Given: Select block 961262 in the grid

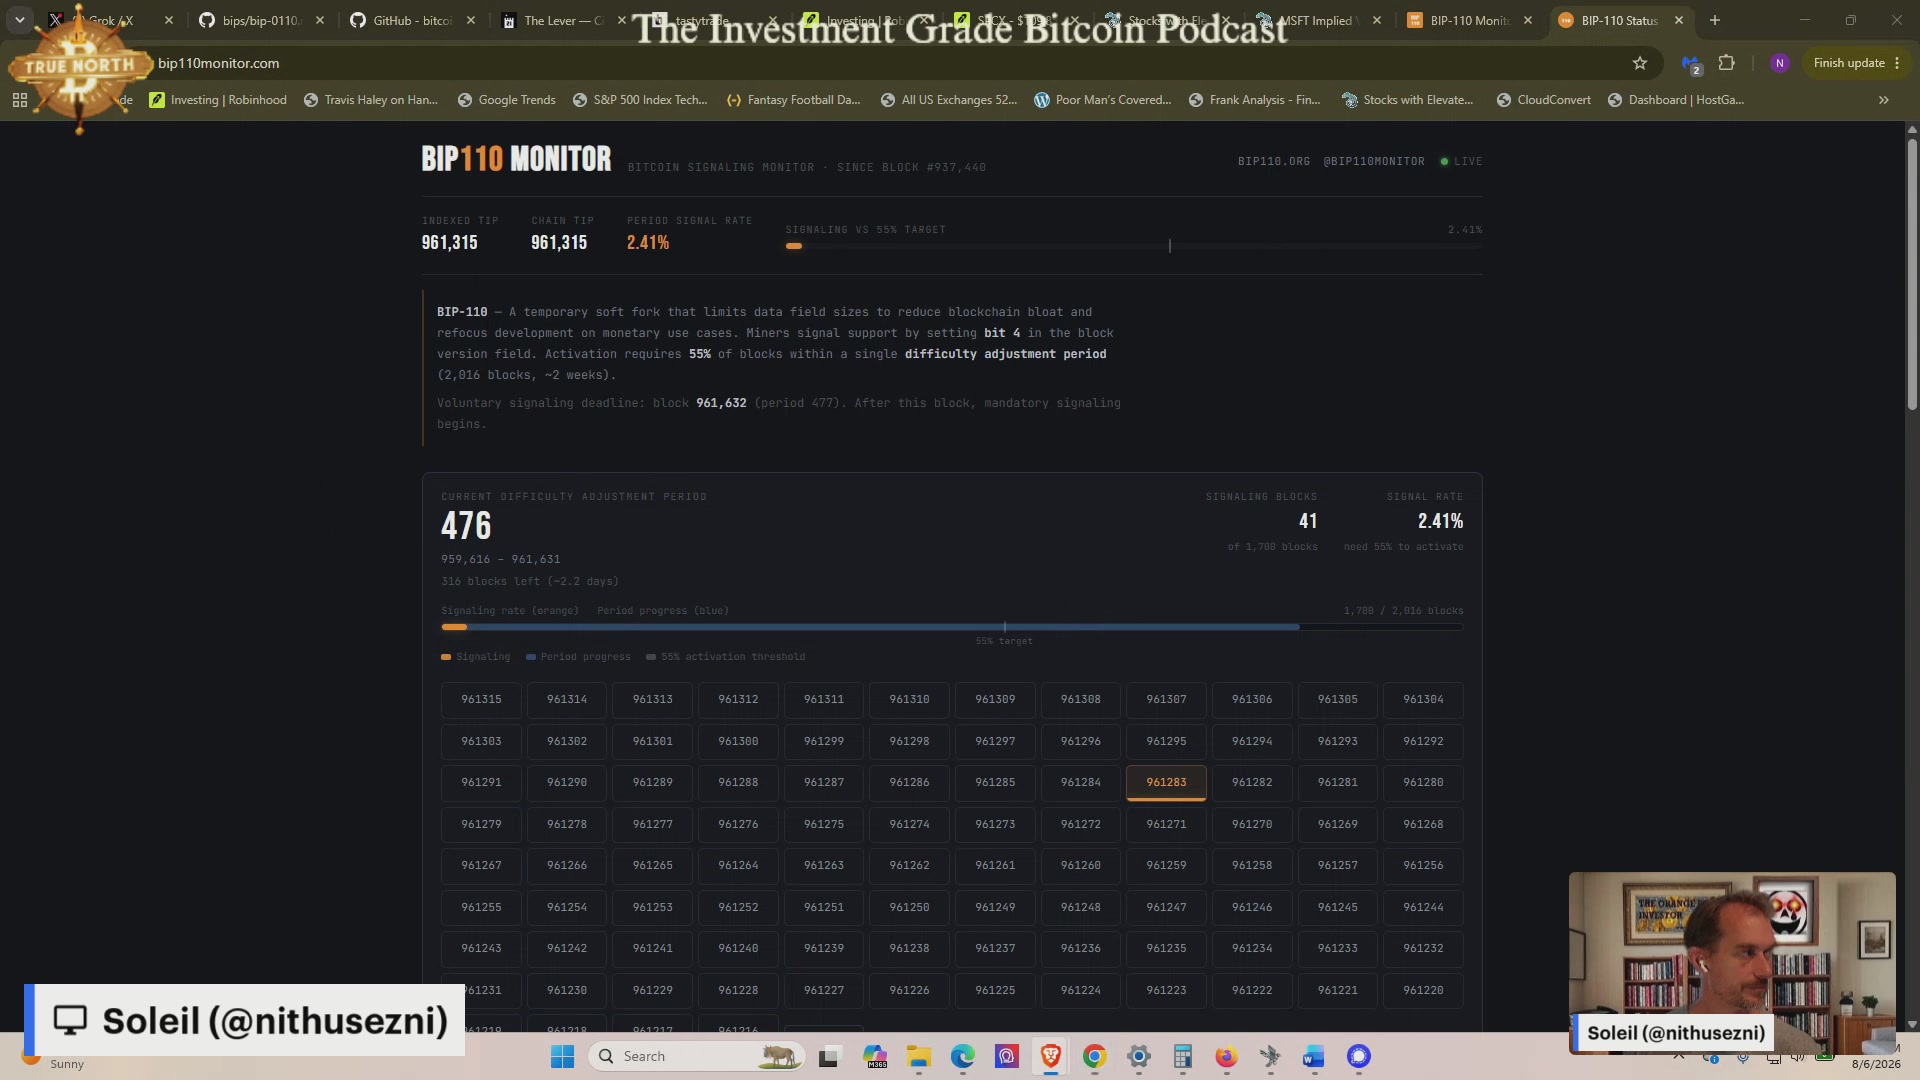Looking at the screenshot, I should [909, 866].
